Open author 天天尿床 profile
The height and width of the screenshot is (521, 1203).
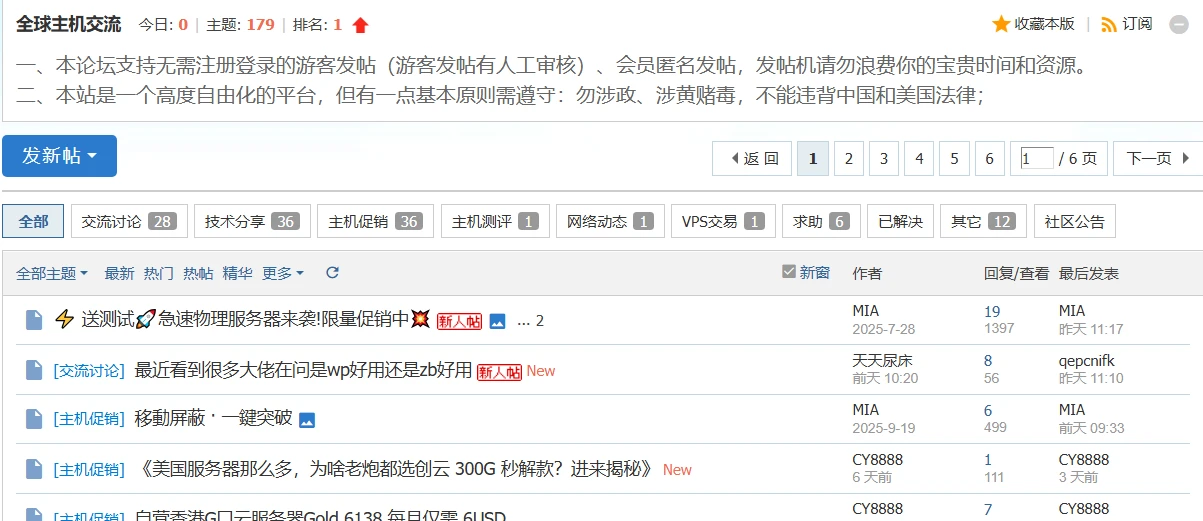pos(882,361)
